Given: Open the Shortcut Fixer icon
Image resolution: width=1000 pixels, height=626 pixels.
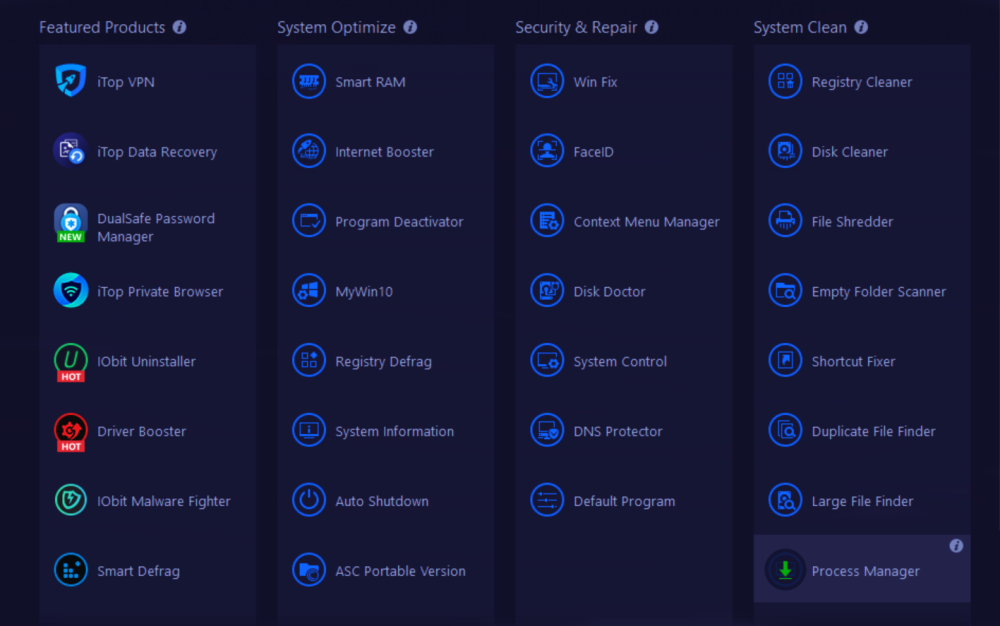Looking at the screenshot, I should coord(785,360).
